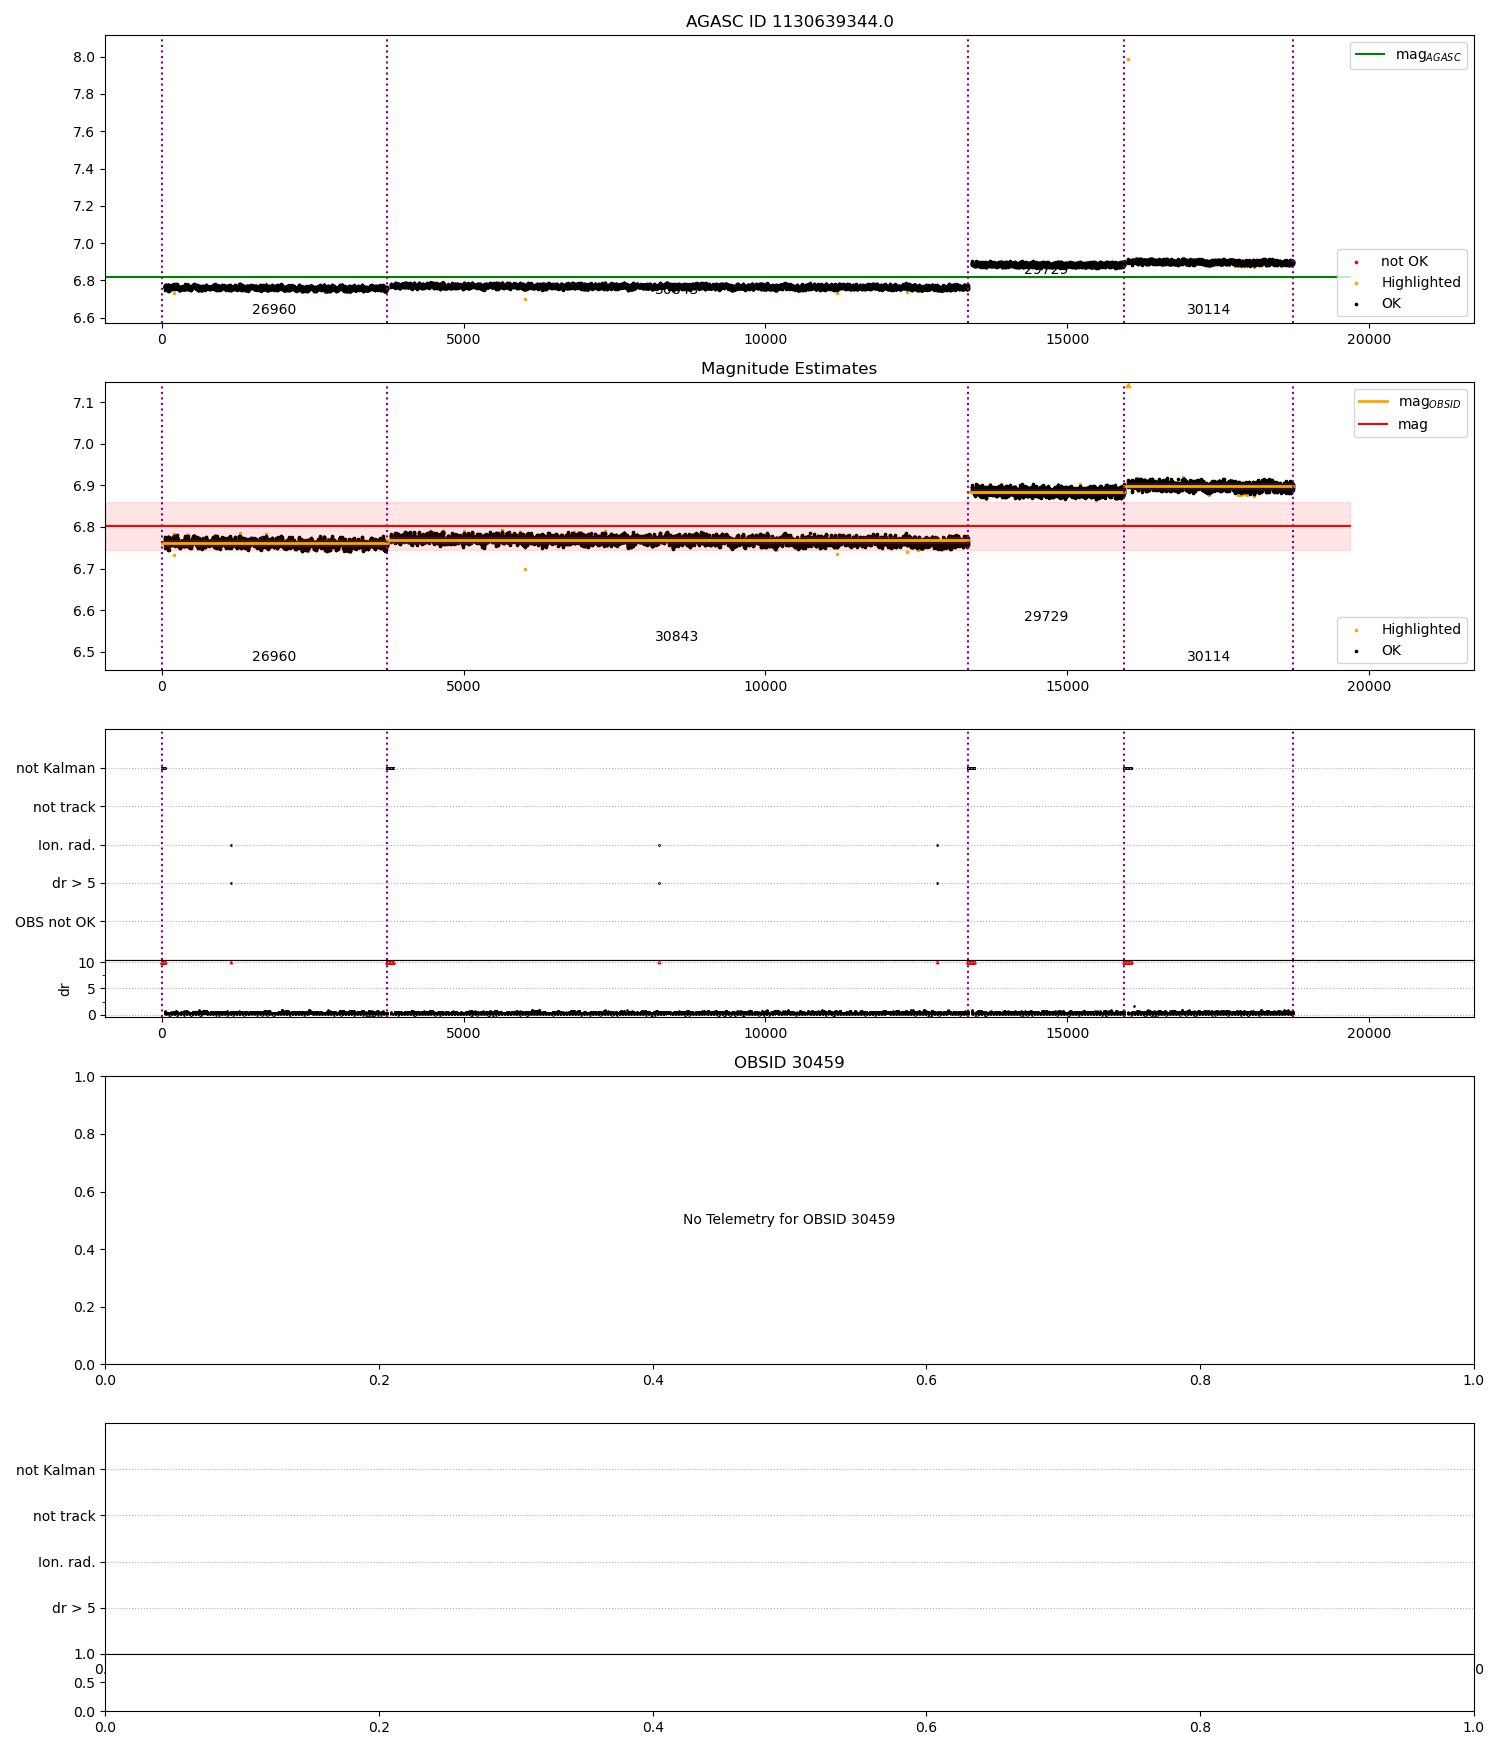Click 'not Kalman' label in the flags panel with data
The height and width of the screenshot is (1750, 1500).
point(56,768)
